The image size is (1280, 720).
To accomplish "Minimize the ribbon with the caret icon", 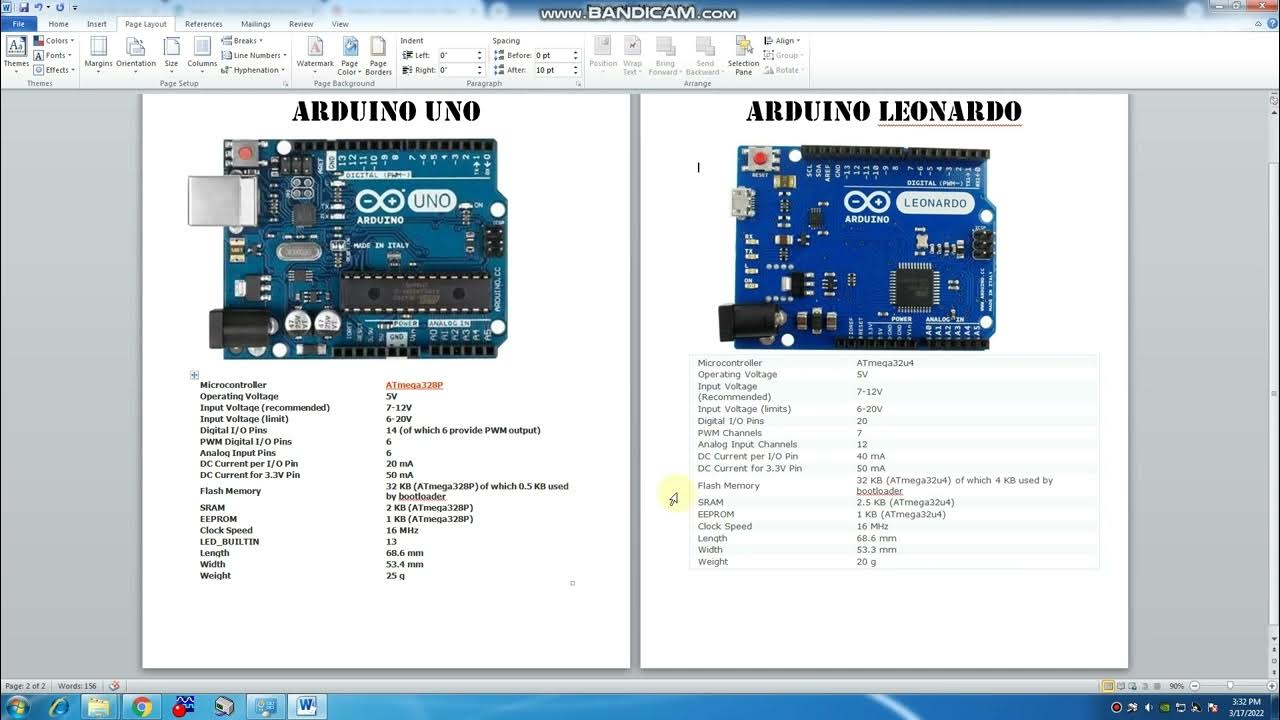I will coord(1256,24).
